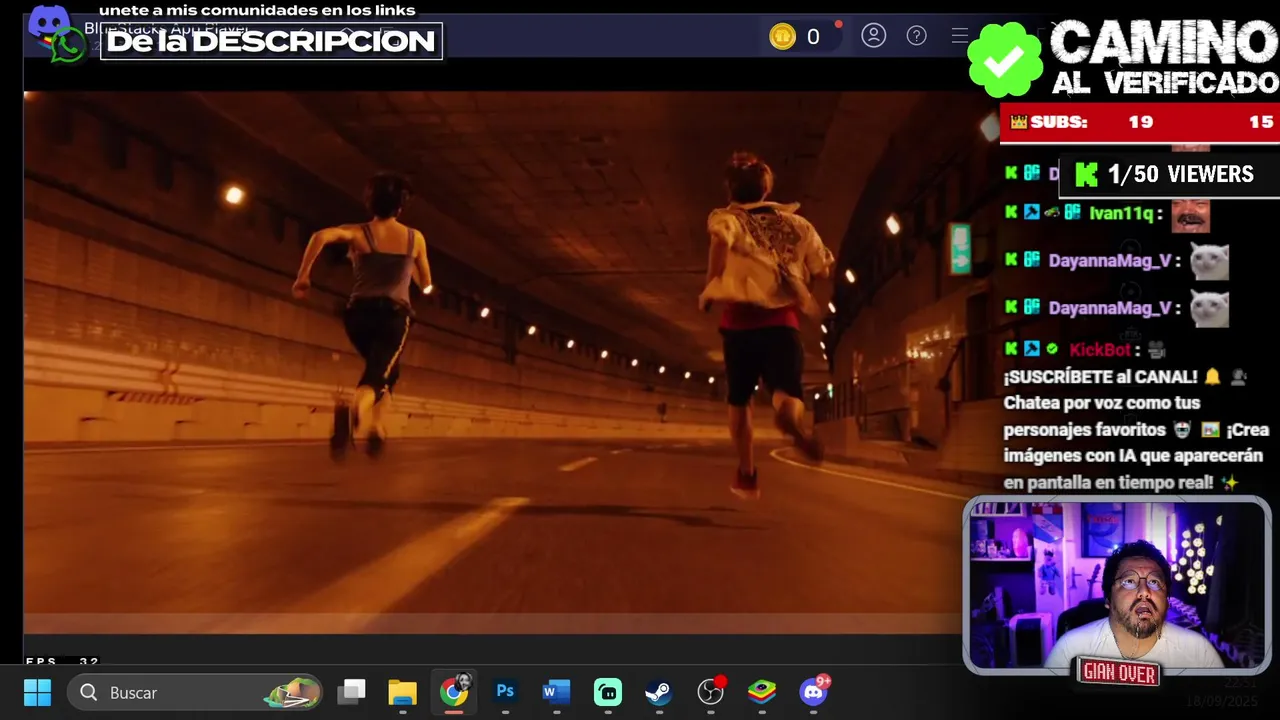The width and height of the screenshot is (1280, 720).
Task: Open the BlueStacks hamburger menu
Action: coord(959,36)
